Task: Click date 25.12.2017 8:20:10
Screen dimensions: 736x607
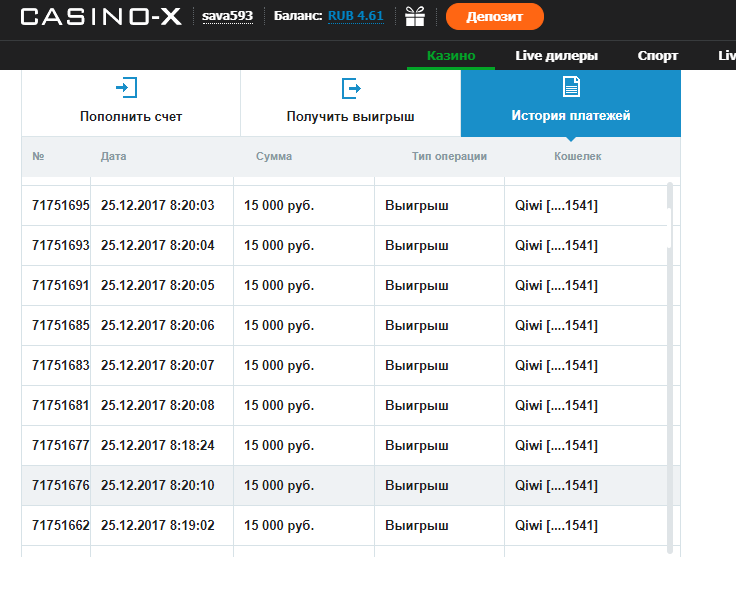Action: pyautogui.click(x=158, y=485)
